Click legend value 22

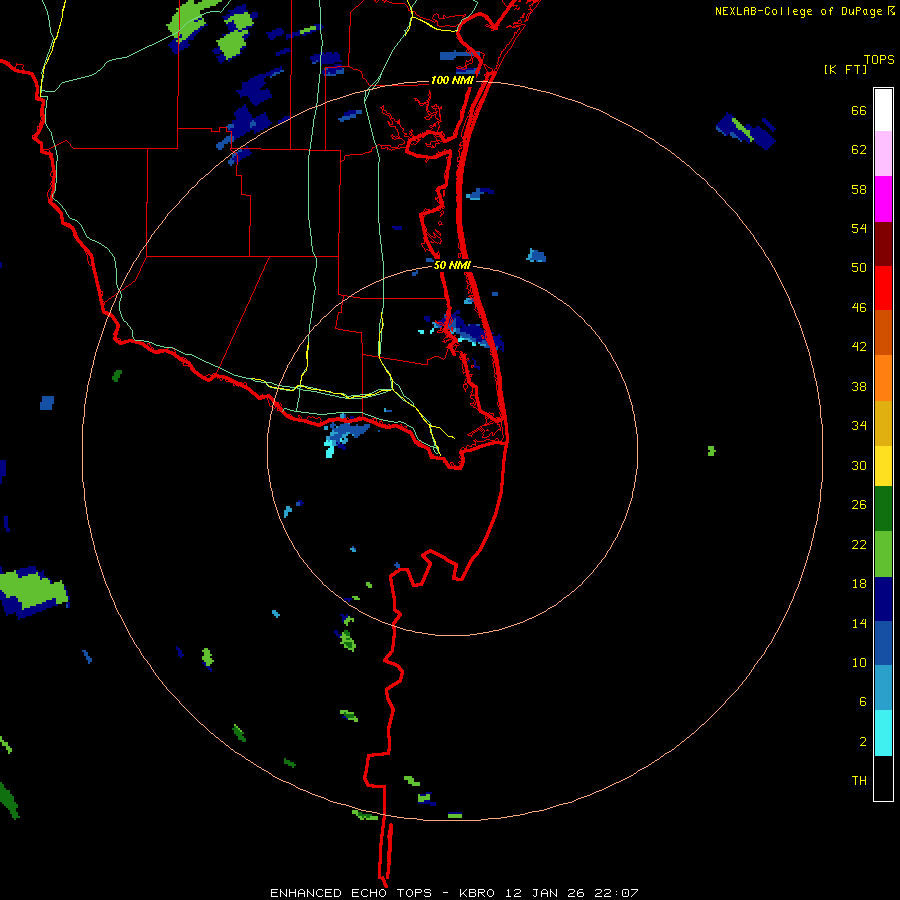[x=859, y=544]
